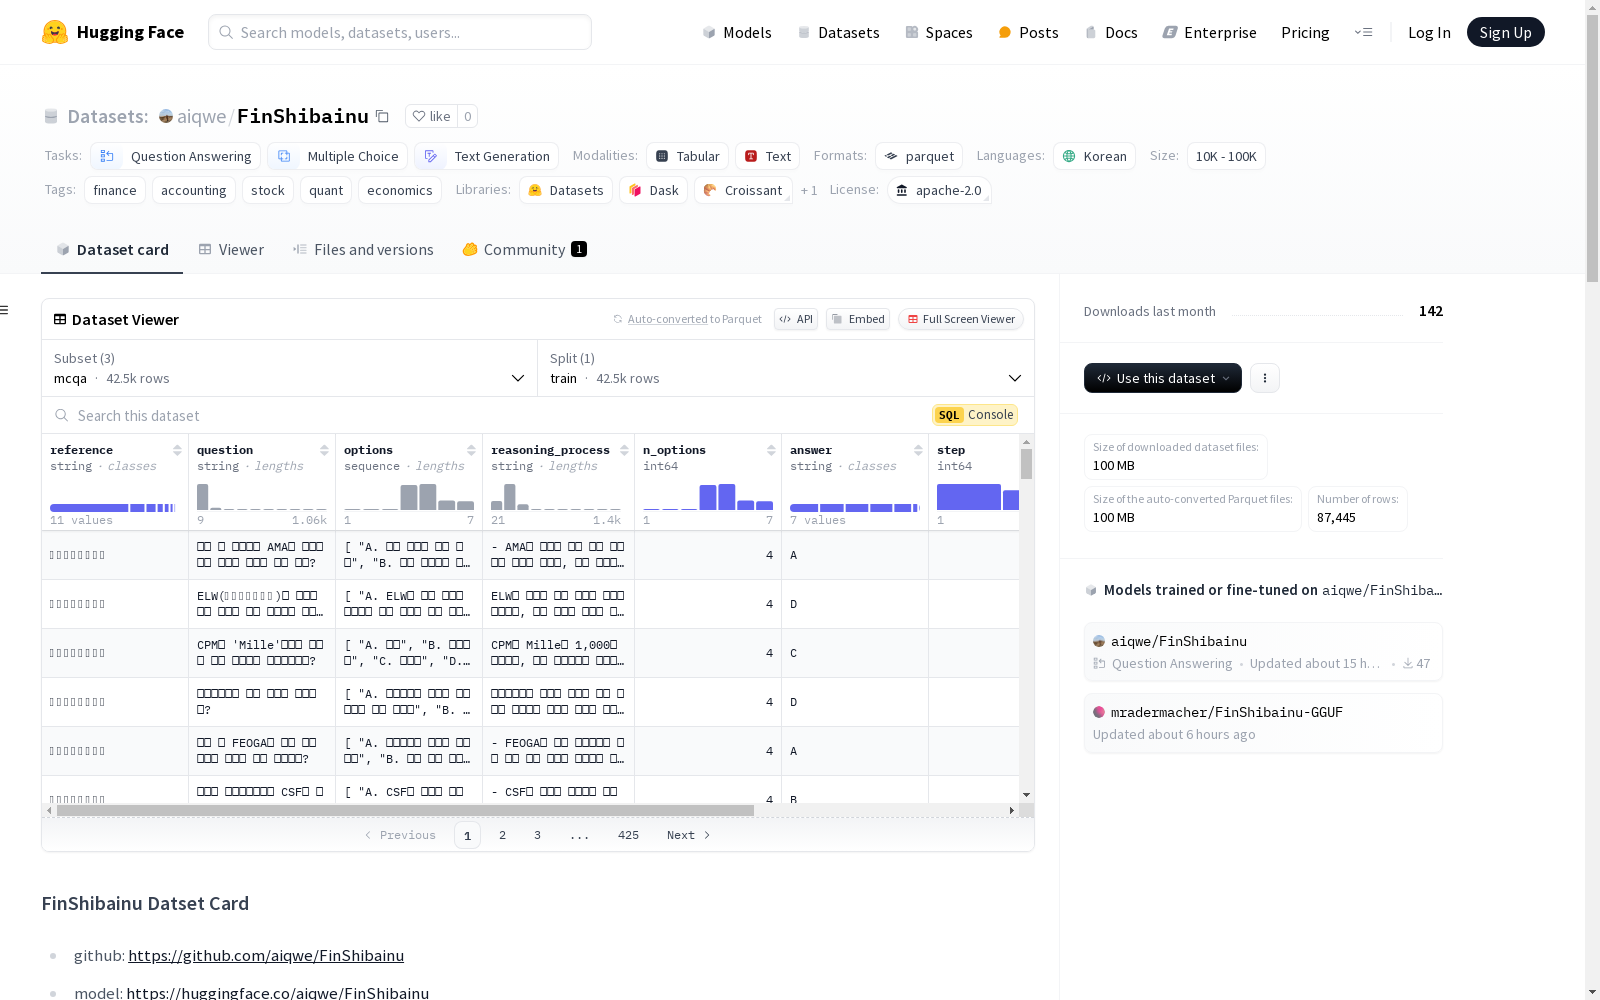Open the API button in Dataset Viewer

click(796, 319)
